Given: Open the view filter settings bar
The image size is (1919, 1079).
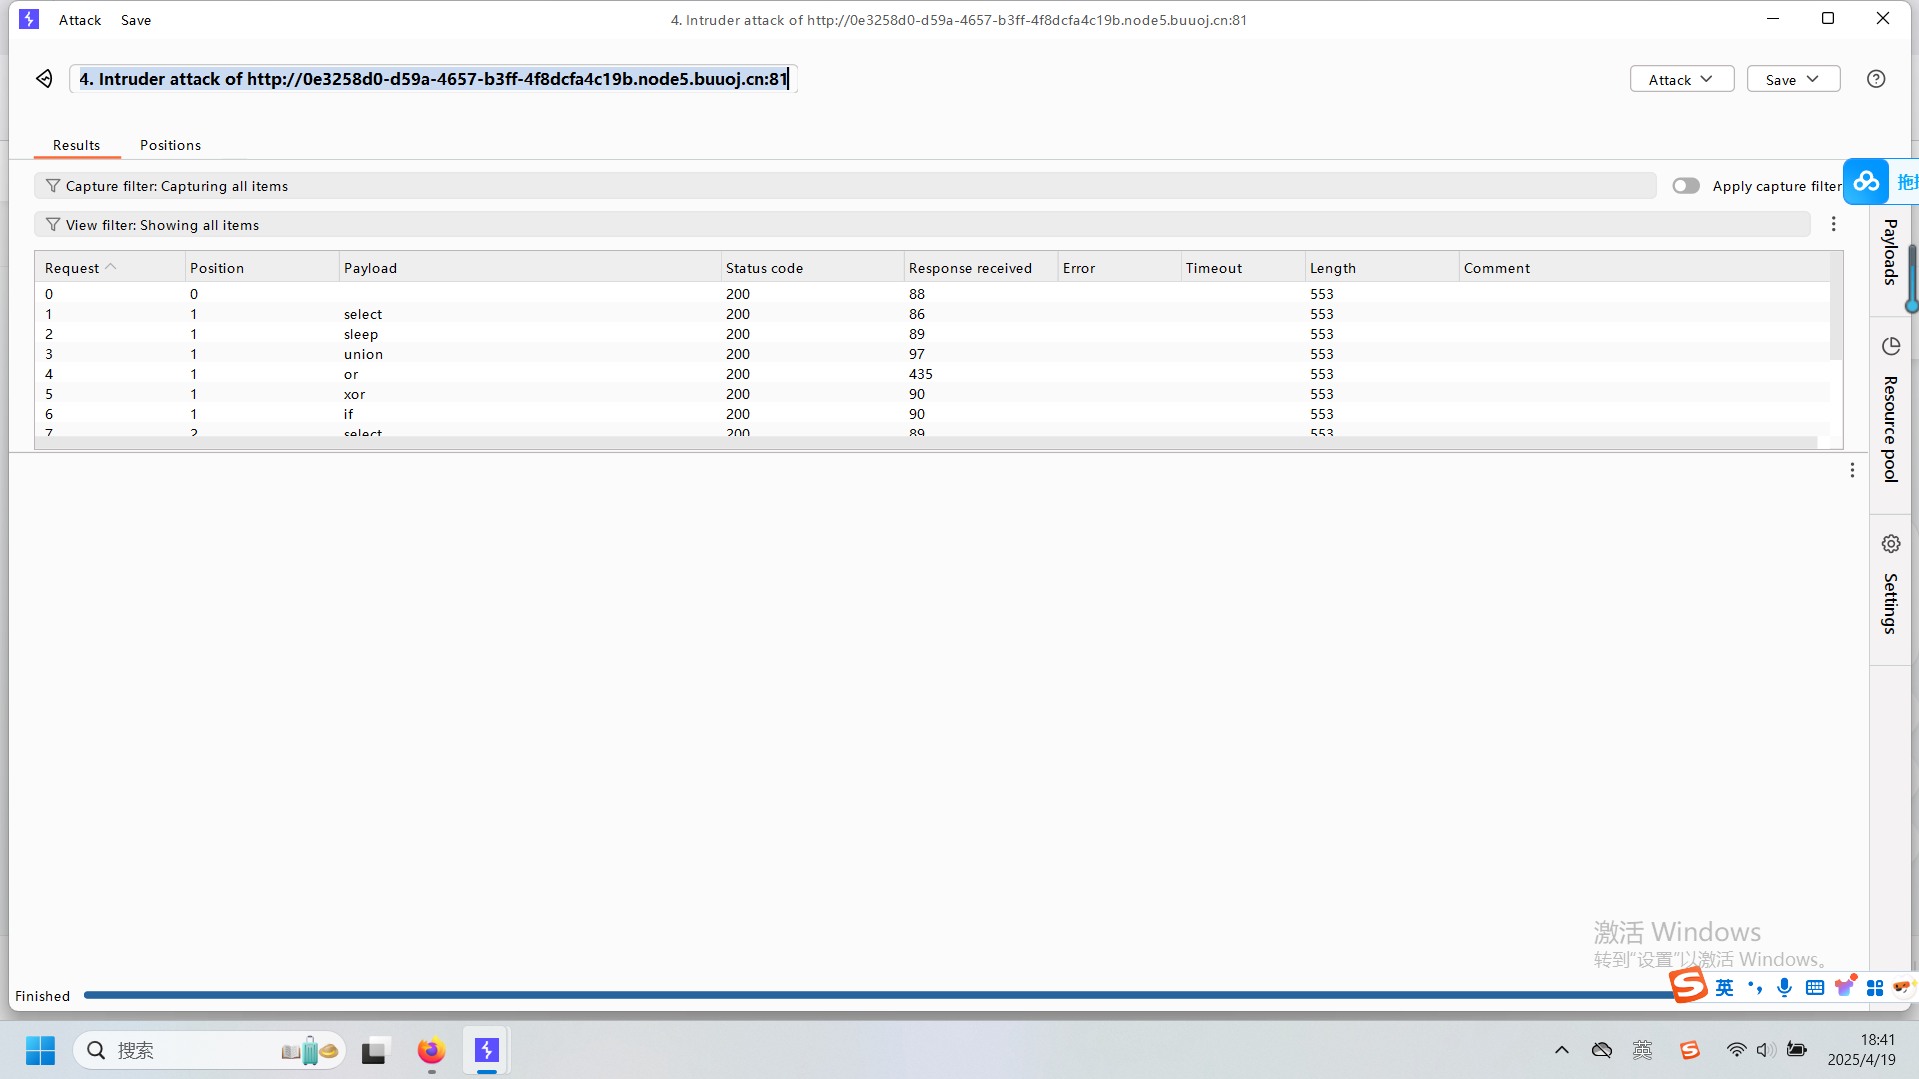Looking at the screenshot, I should pos(922,225).
